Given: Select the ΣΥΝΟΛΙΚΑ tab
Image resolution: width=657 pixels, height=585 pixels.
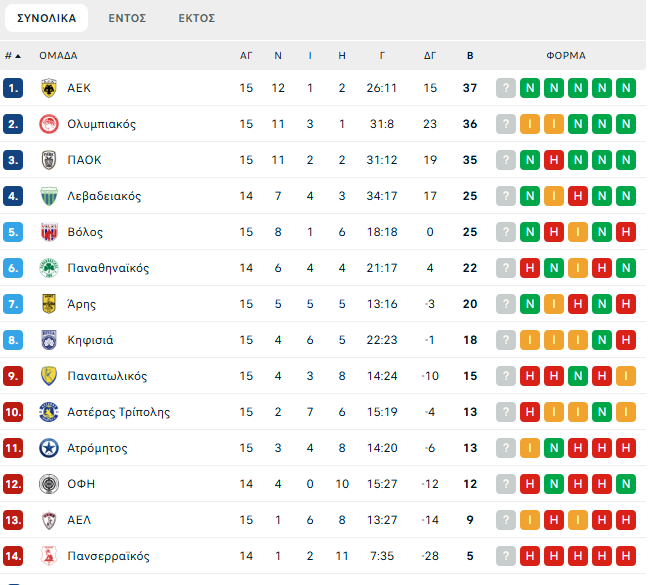Looking at the screenshot, I should coord(46,18).
